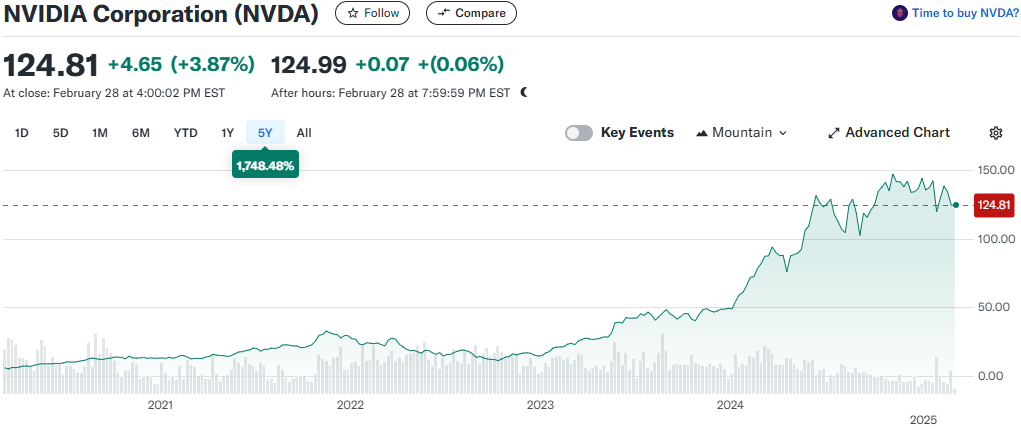
Task: Click the 2024 x-axis label
Action: pos(729,405)
